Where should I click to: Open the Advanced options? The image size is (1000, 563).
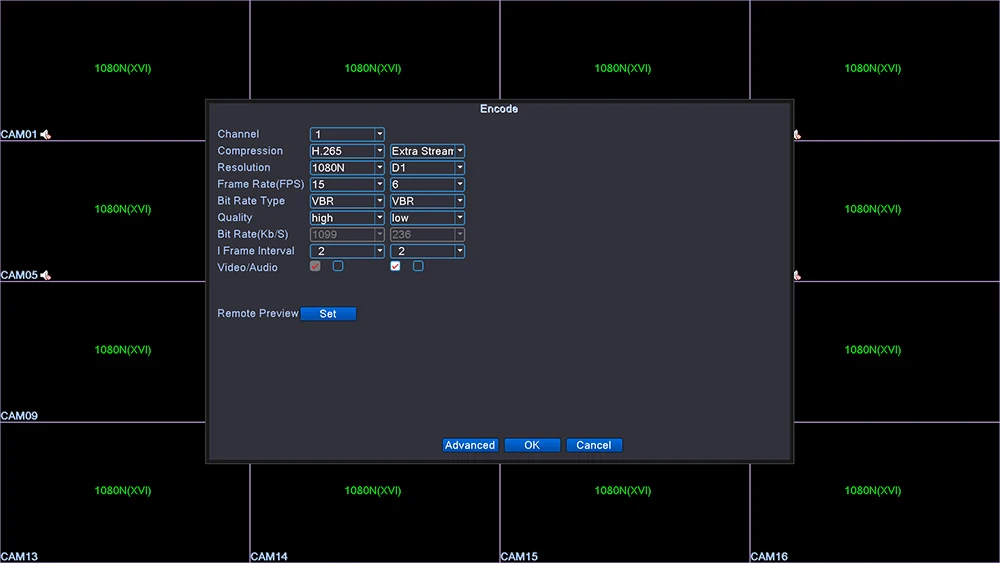click(470, 445)
